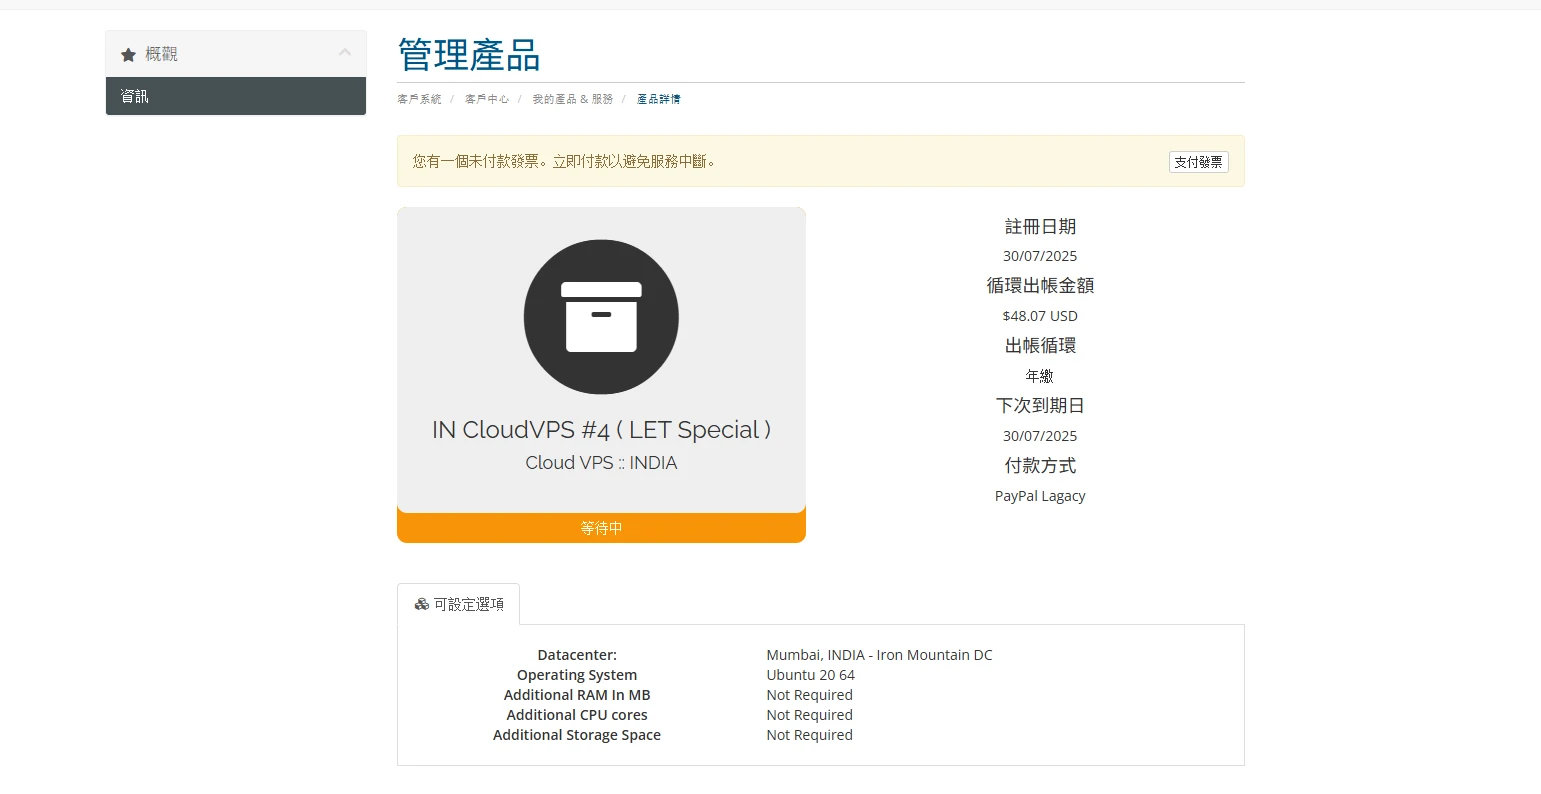Click the orange 等待中 status bar

(601, 528)
